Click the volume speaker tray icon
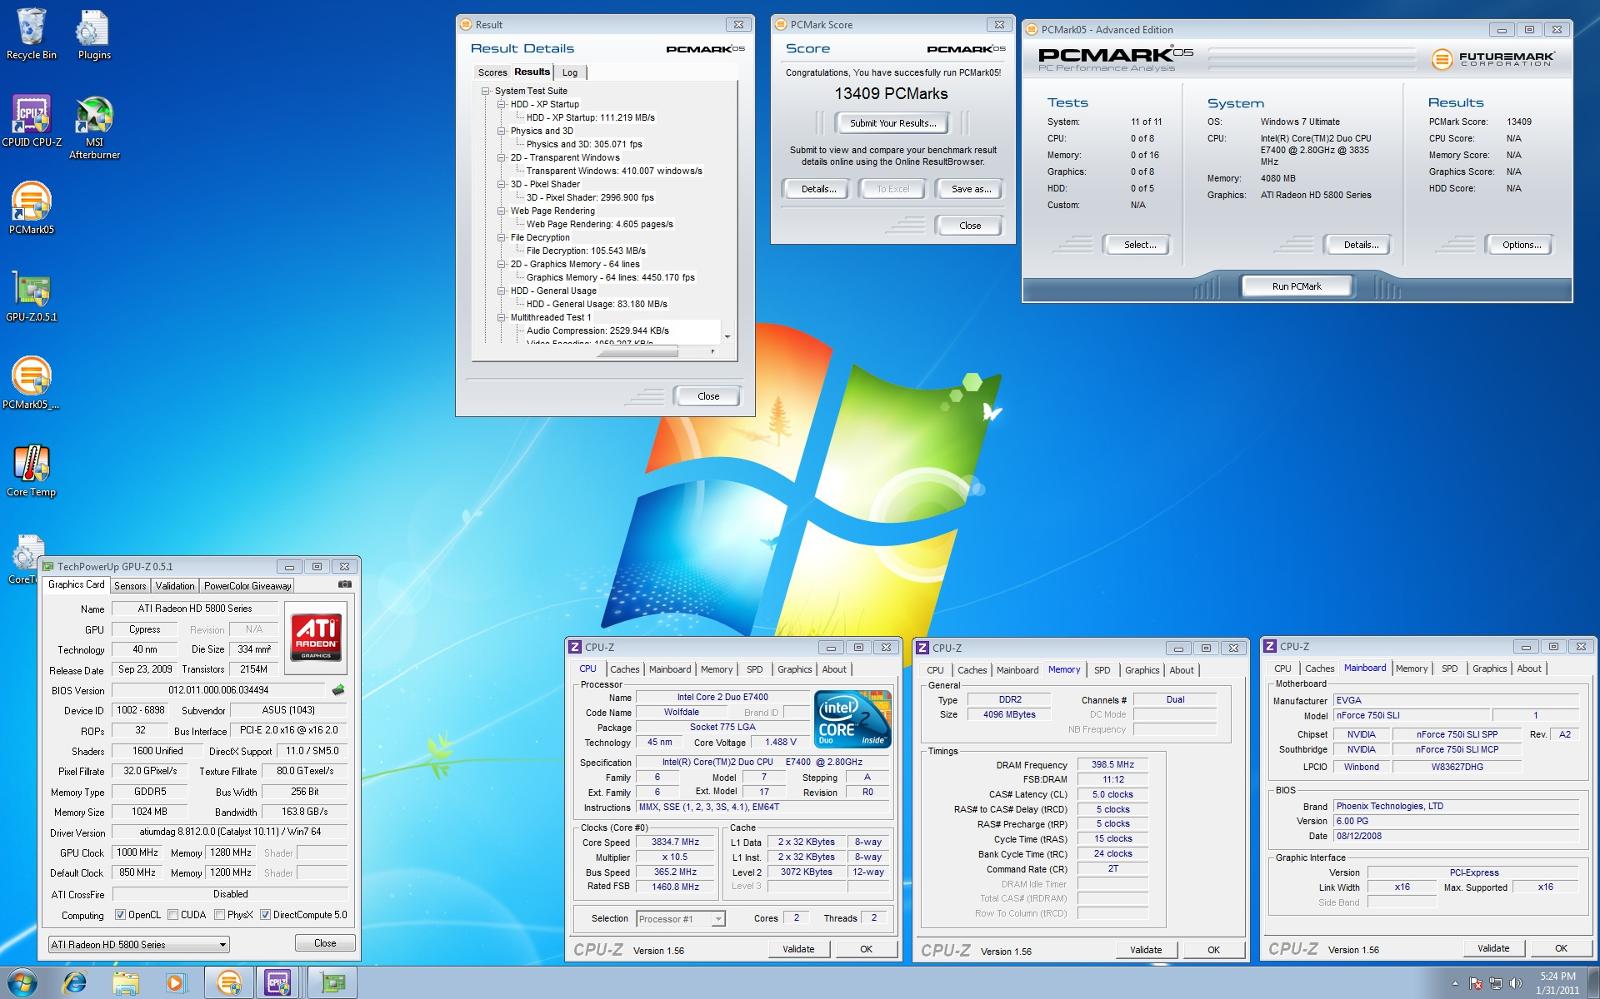Image resolution: width=1600 pixels, height=999 pixels. coord(1515,983)
